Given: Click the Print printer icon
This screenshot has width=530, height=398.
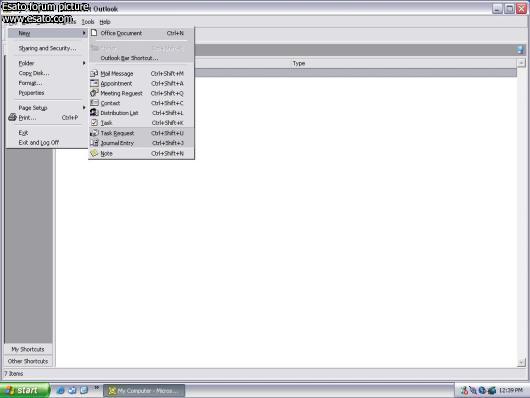Looking at the screenshot, I should click(x=13, y=117).
